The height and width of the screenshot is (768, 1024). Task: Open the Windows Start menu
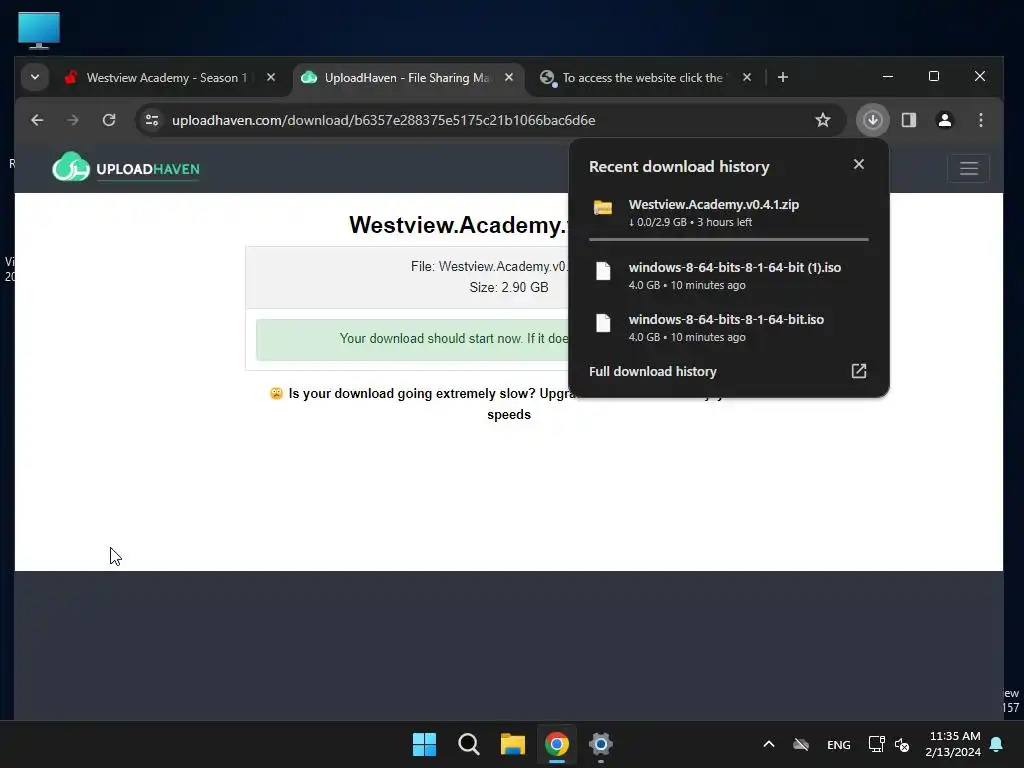(424, 744)
